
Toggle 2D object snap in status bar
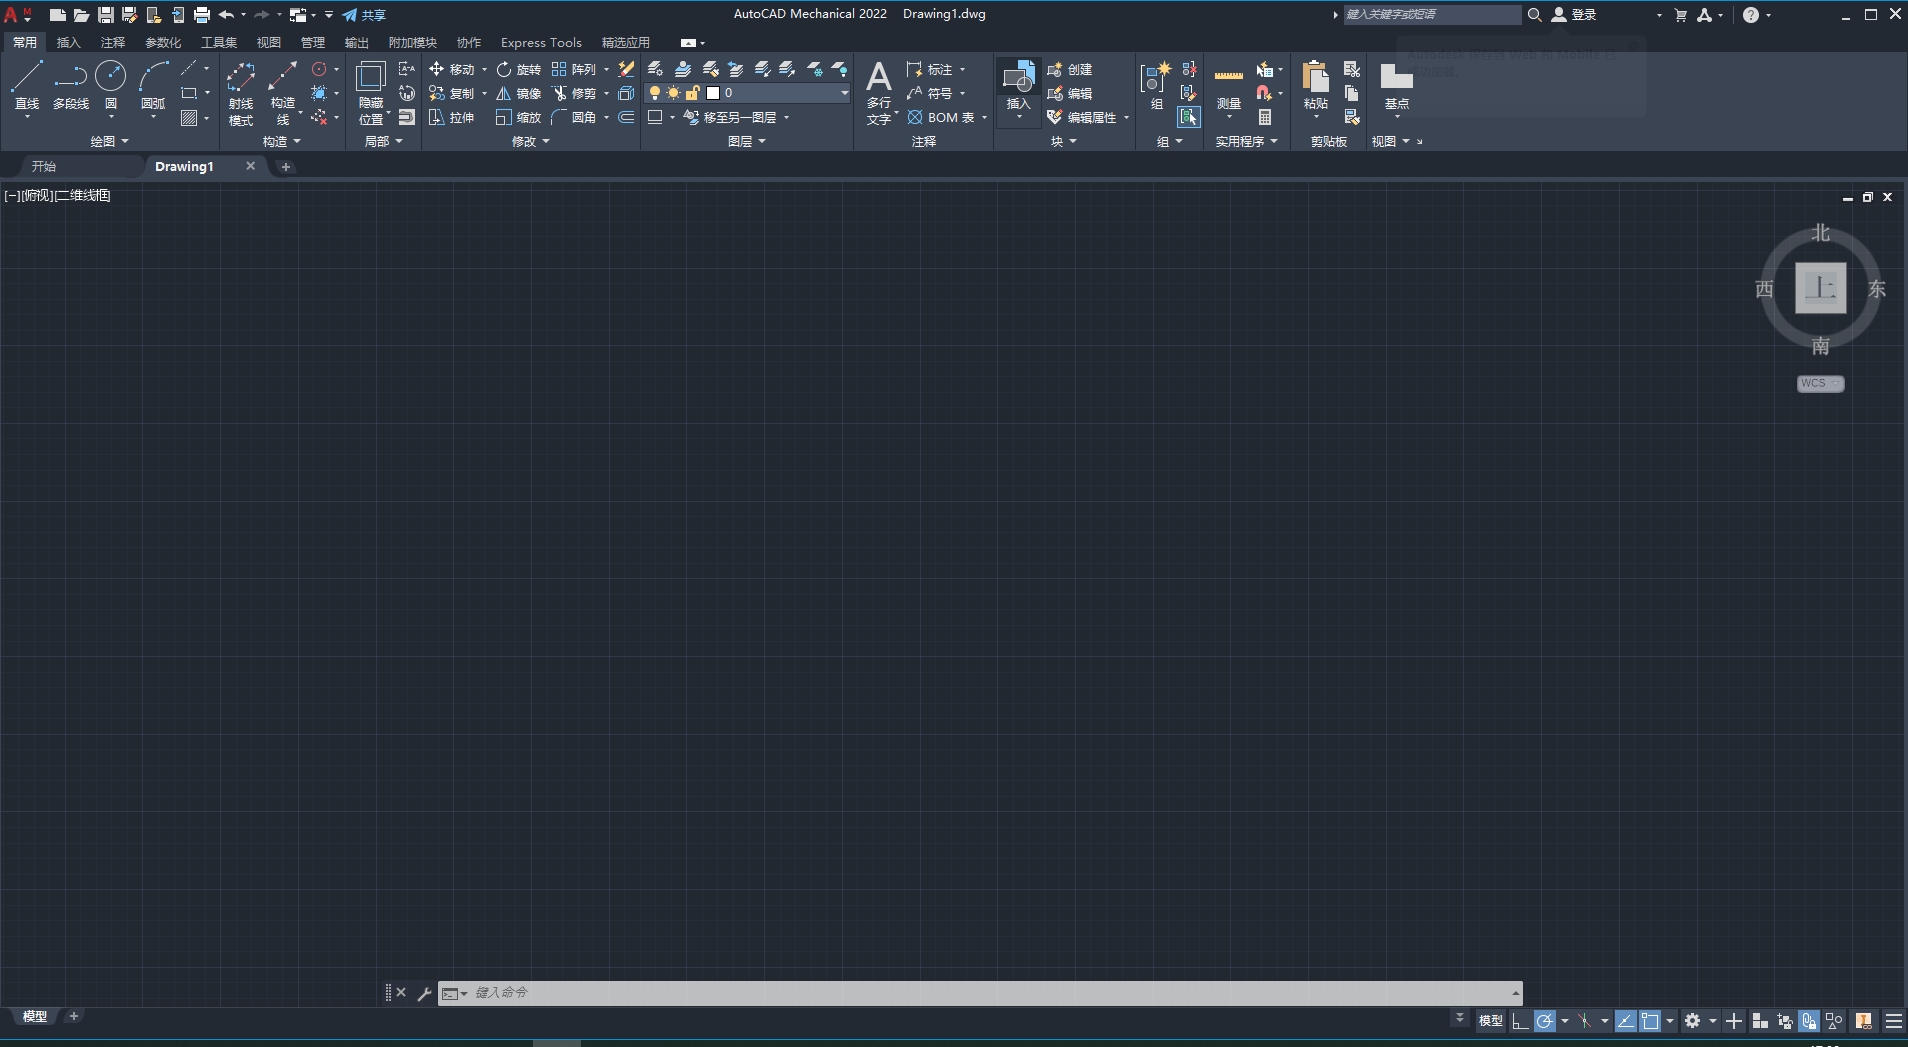coord(1650,1021)
